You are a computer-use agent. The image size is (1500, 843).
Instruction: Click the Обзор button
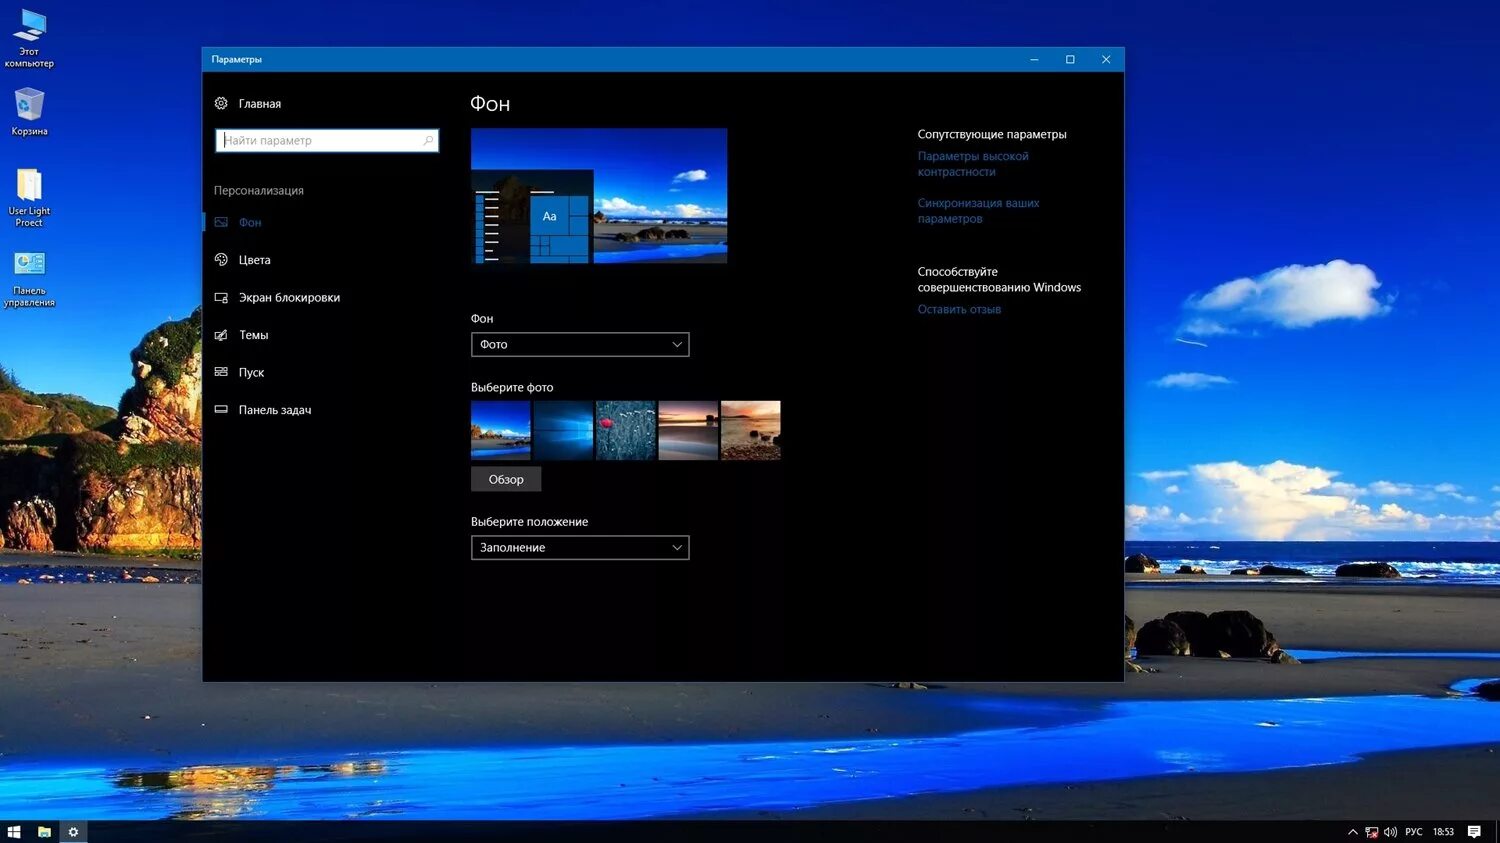pos(506,479)
